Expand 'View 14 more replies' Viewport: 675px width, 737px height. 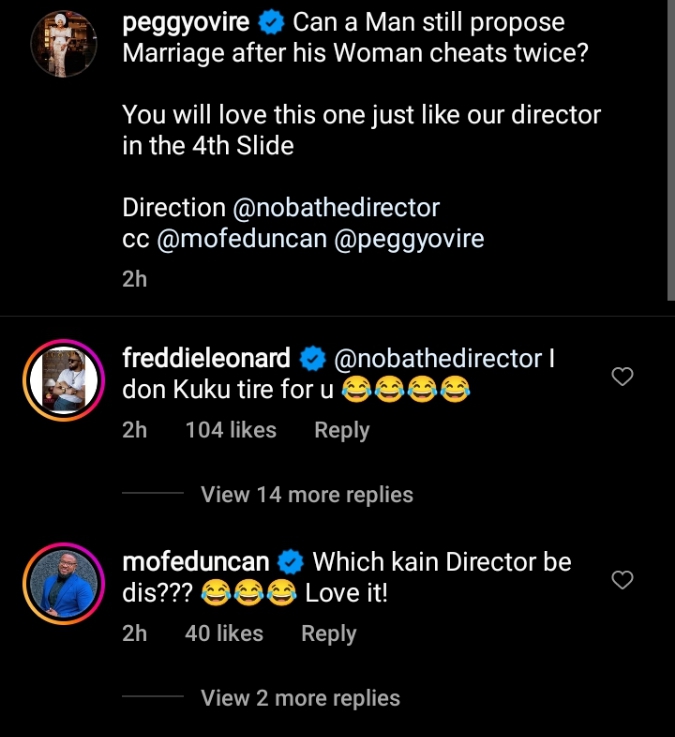(x=306, y=494)
